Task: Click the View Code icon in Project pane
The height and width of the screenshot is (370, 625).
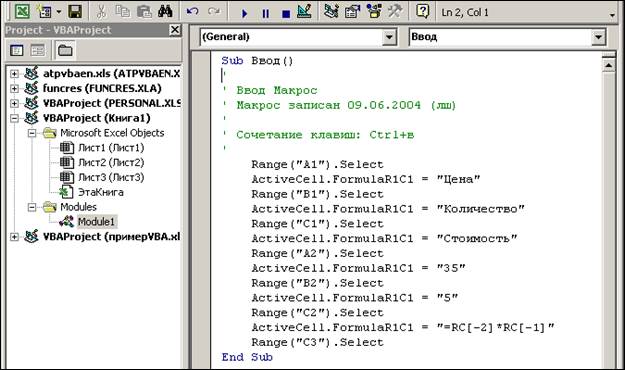Action: tap(16, 50)
